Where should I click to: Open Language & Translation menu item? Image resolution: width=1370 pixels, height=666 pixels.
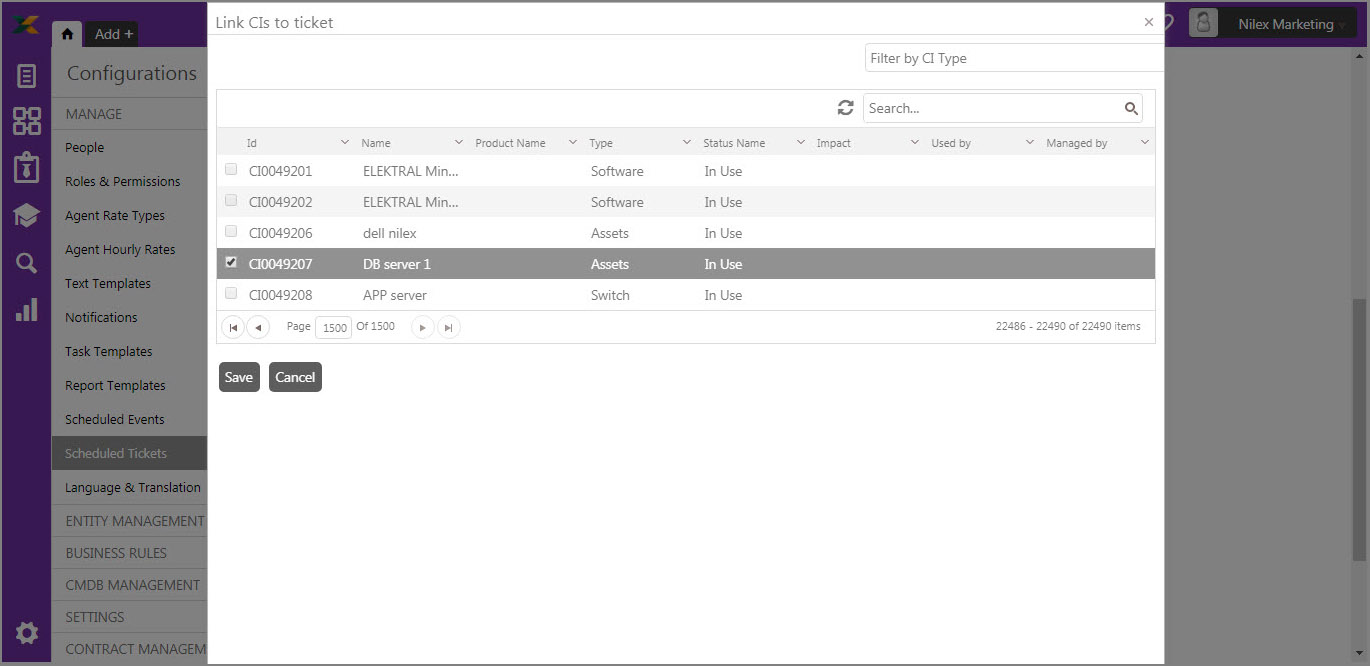point(133,487)
